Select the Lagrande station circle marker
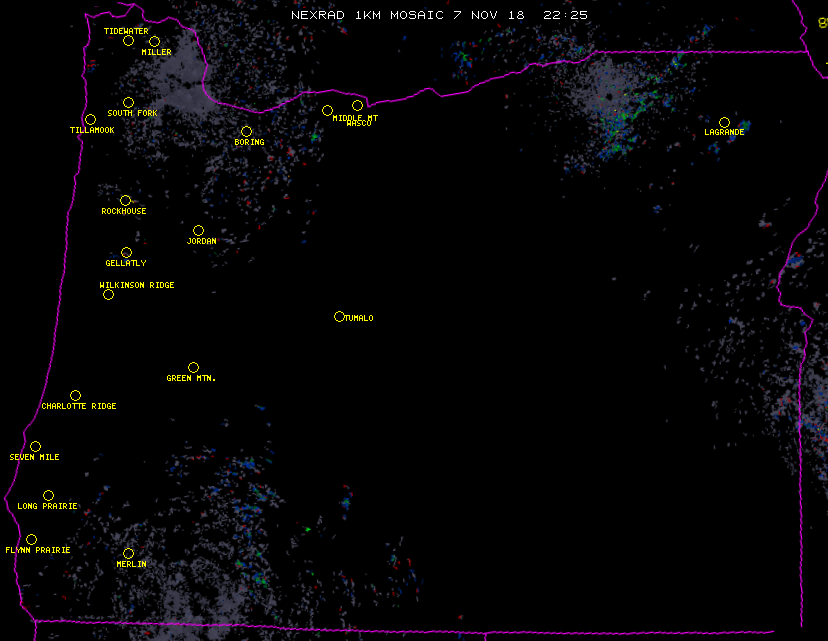 (x=724, y=123)
